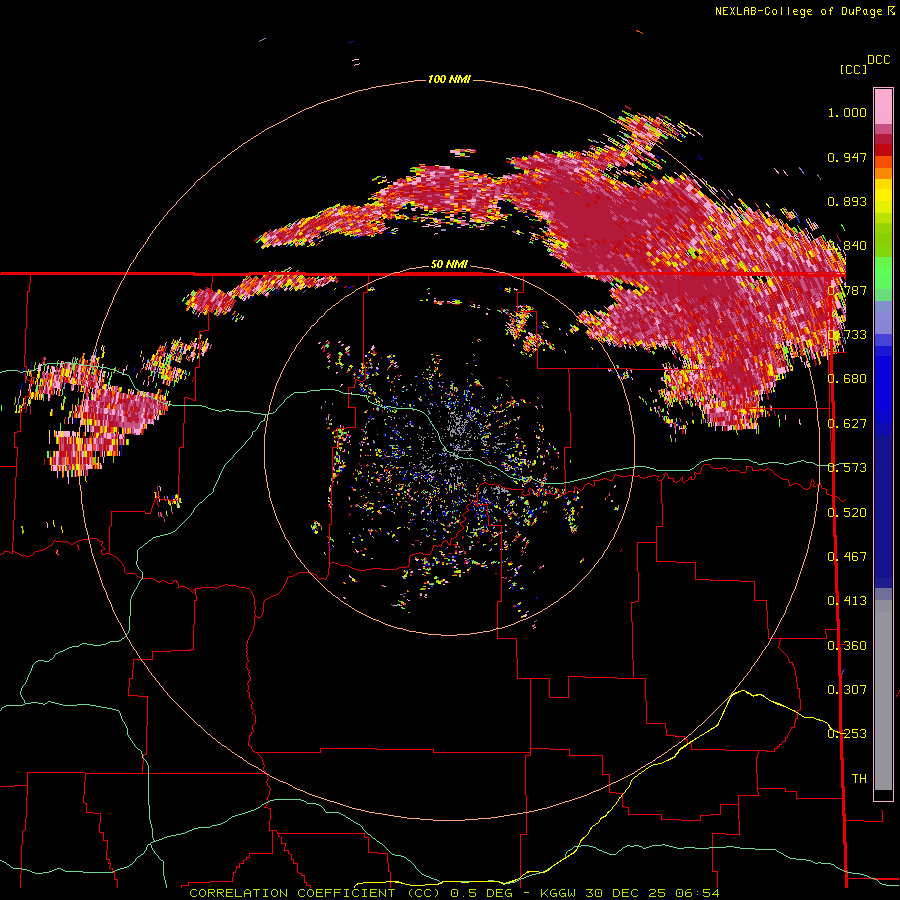Click the 0.5 DEG elevation text
Viewport: 900px width, 900px height.
pos(482,893)
